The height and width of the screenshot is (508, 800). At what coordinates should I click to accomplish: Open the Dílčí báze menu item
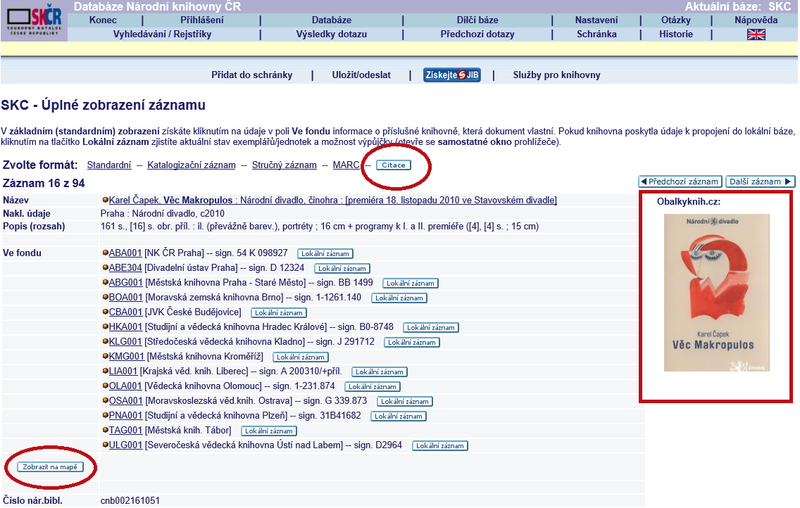coord(477,20)
